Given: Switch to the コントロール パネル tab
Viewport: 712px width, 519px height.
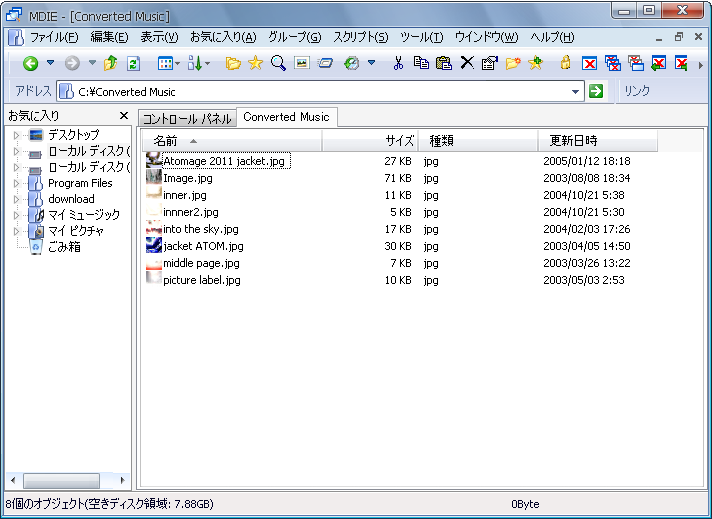Looking at the screenshot, I should [x=186, y=118].
